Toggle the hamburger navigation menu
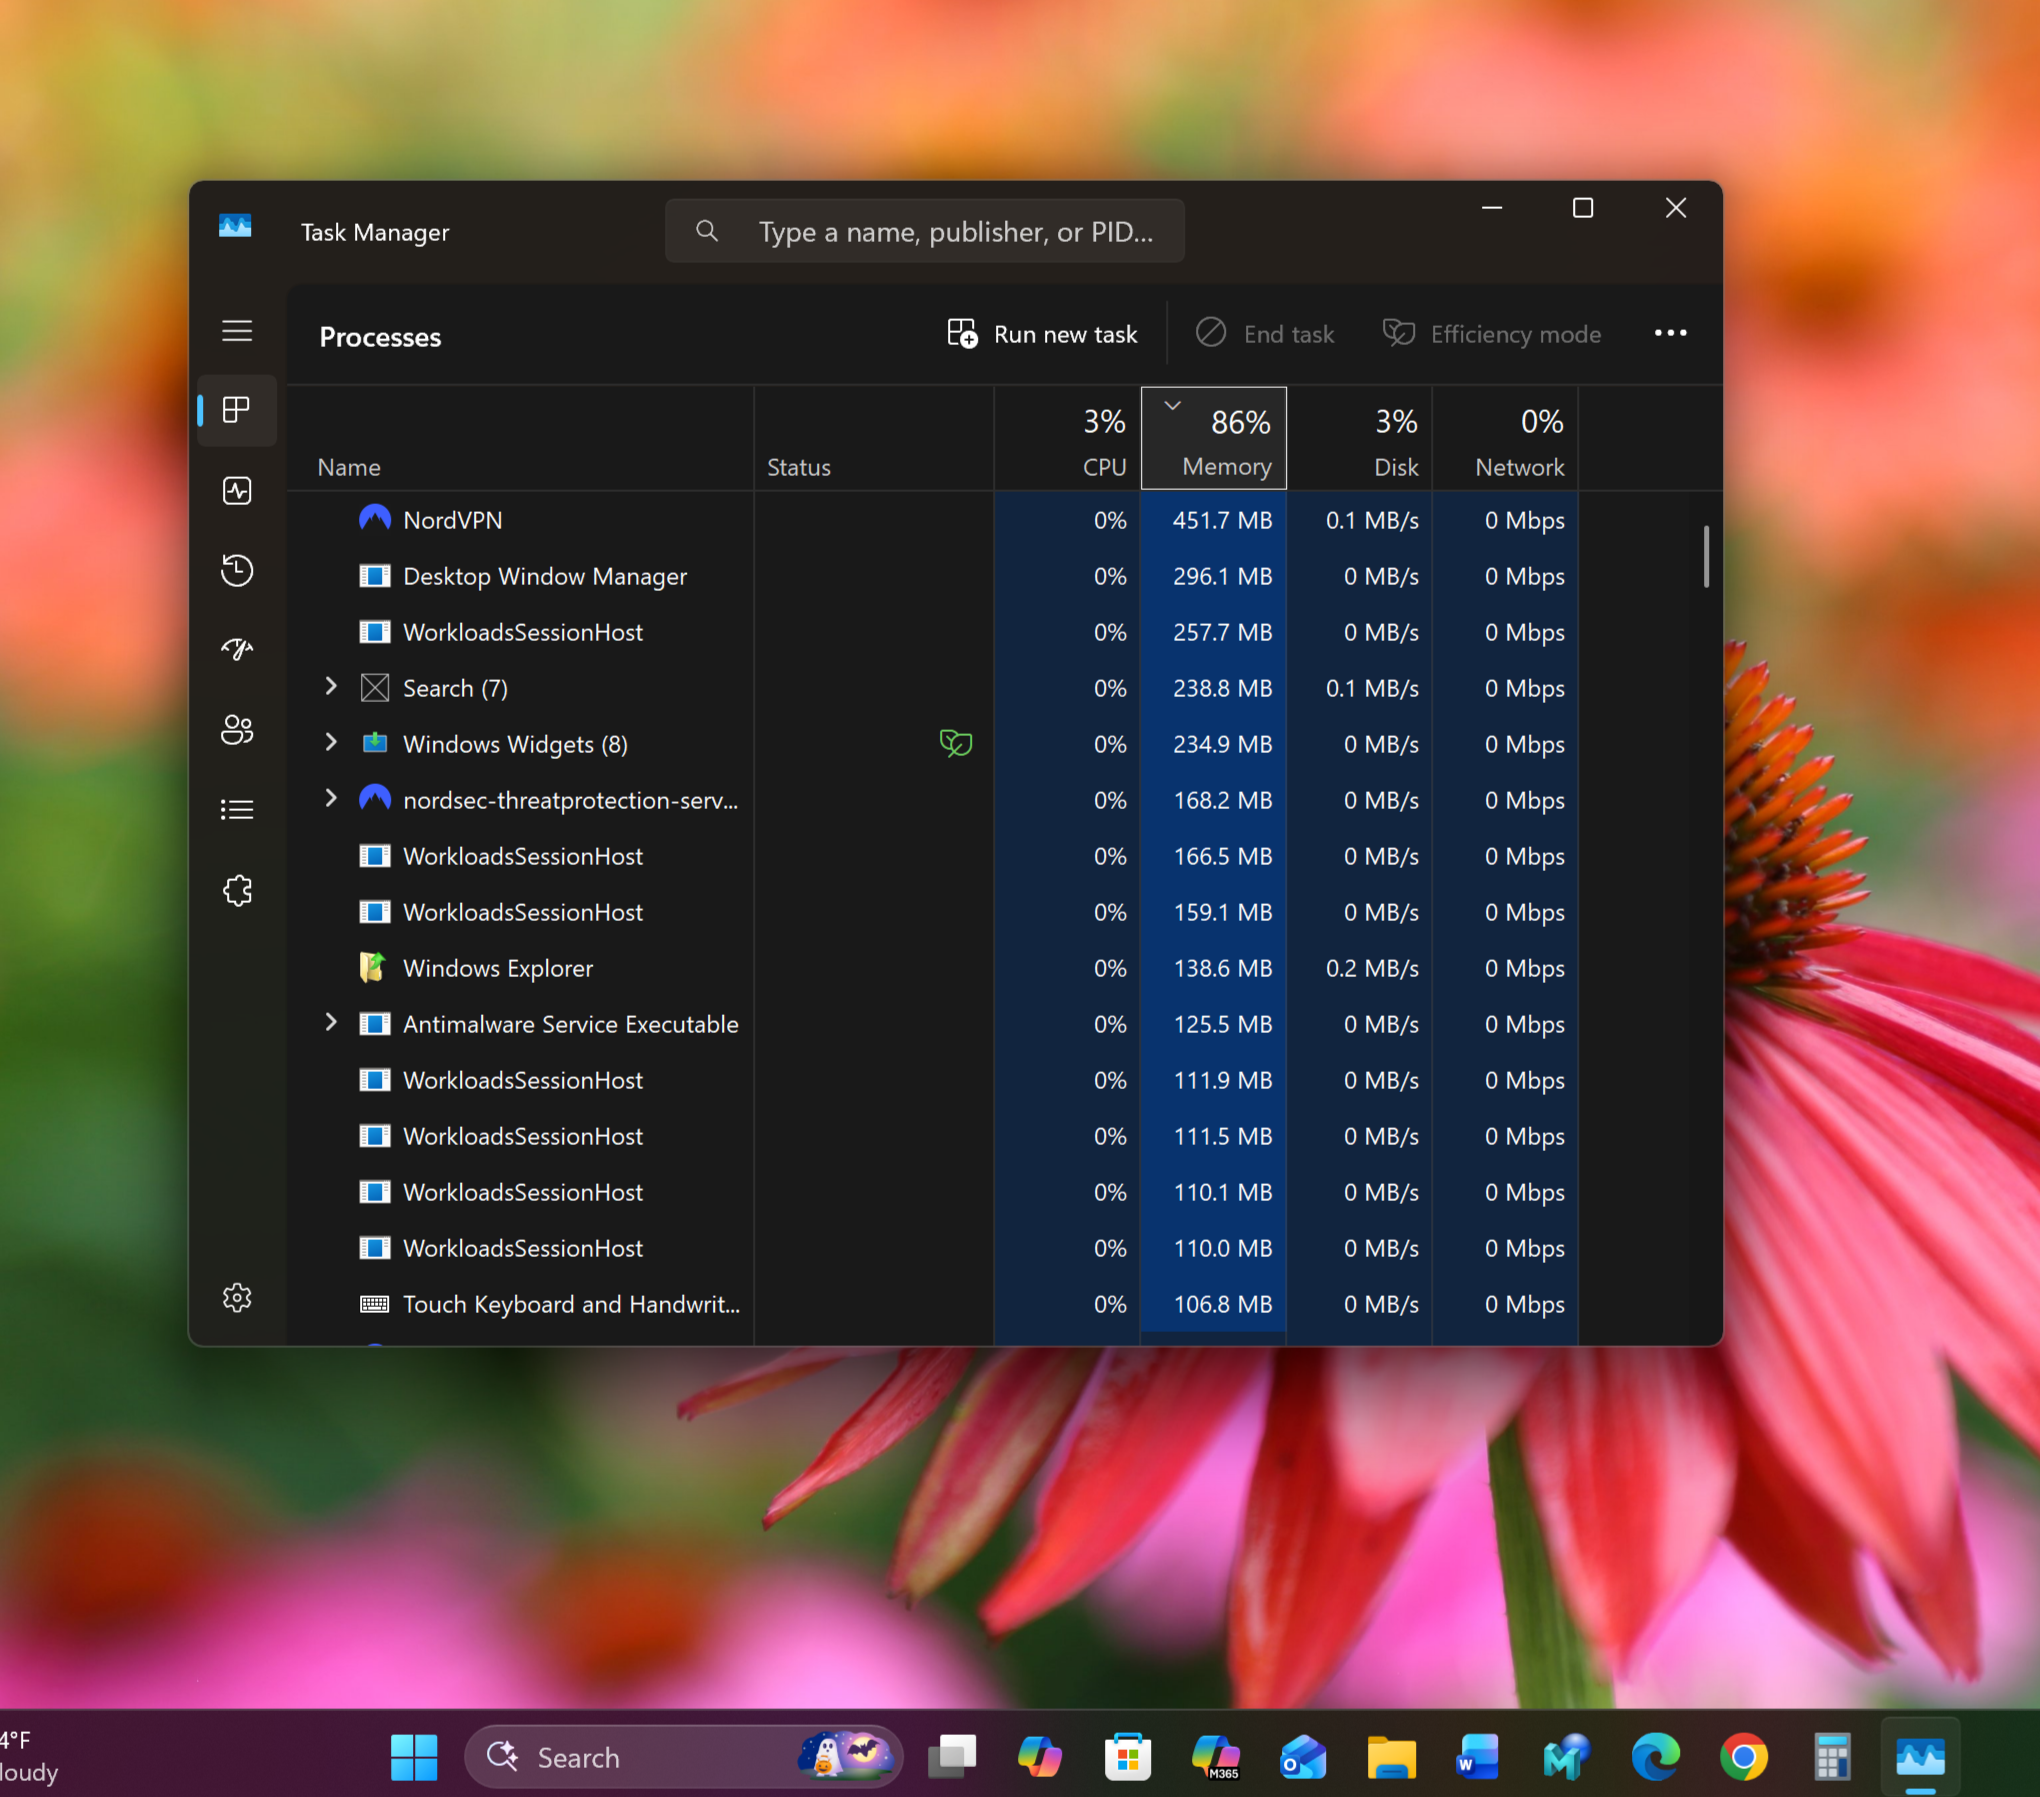 coord(237,331)
